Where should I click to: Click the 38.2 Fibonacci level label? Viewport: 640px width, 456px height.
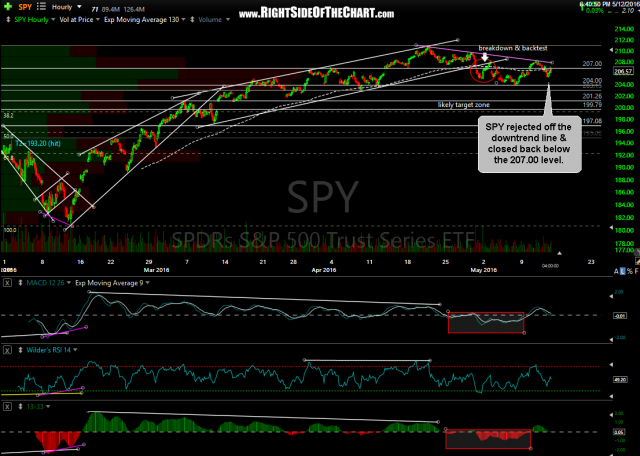coord(8,116)
